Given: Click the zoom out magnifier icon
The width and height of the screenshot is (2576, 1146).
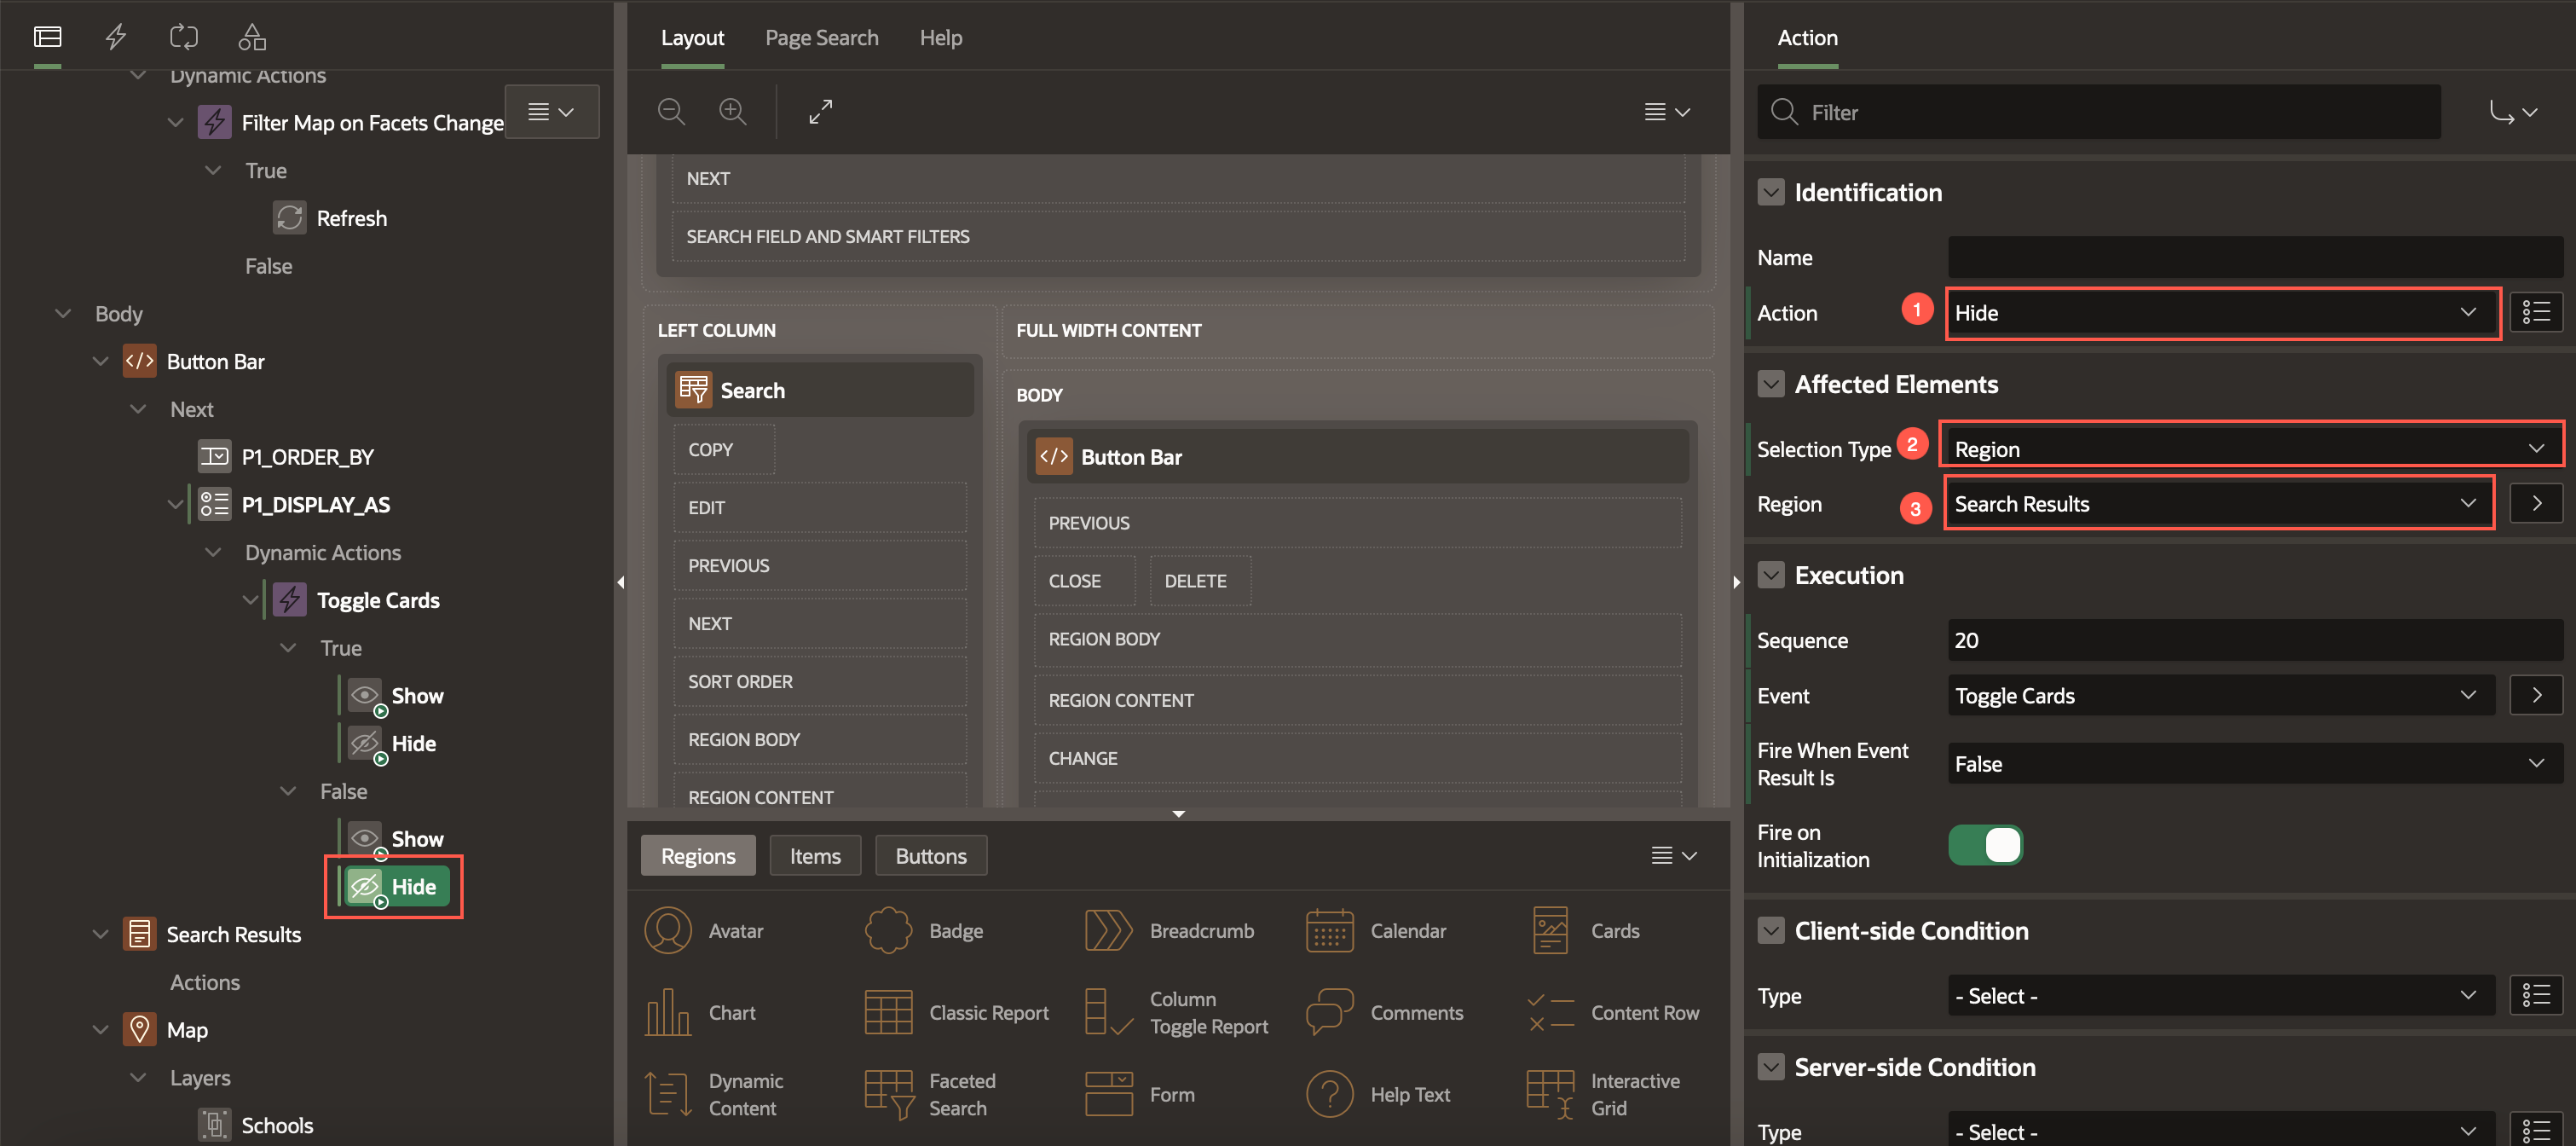Looking at the screenshot, I should click(x=671, y=112).
